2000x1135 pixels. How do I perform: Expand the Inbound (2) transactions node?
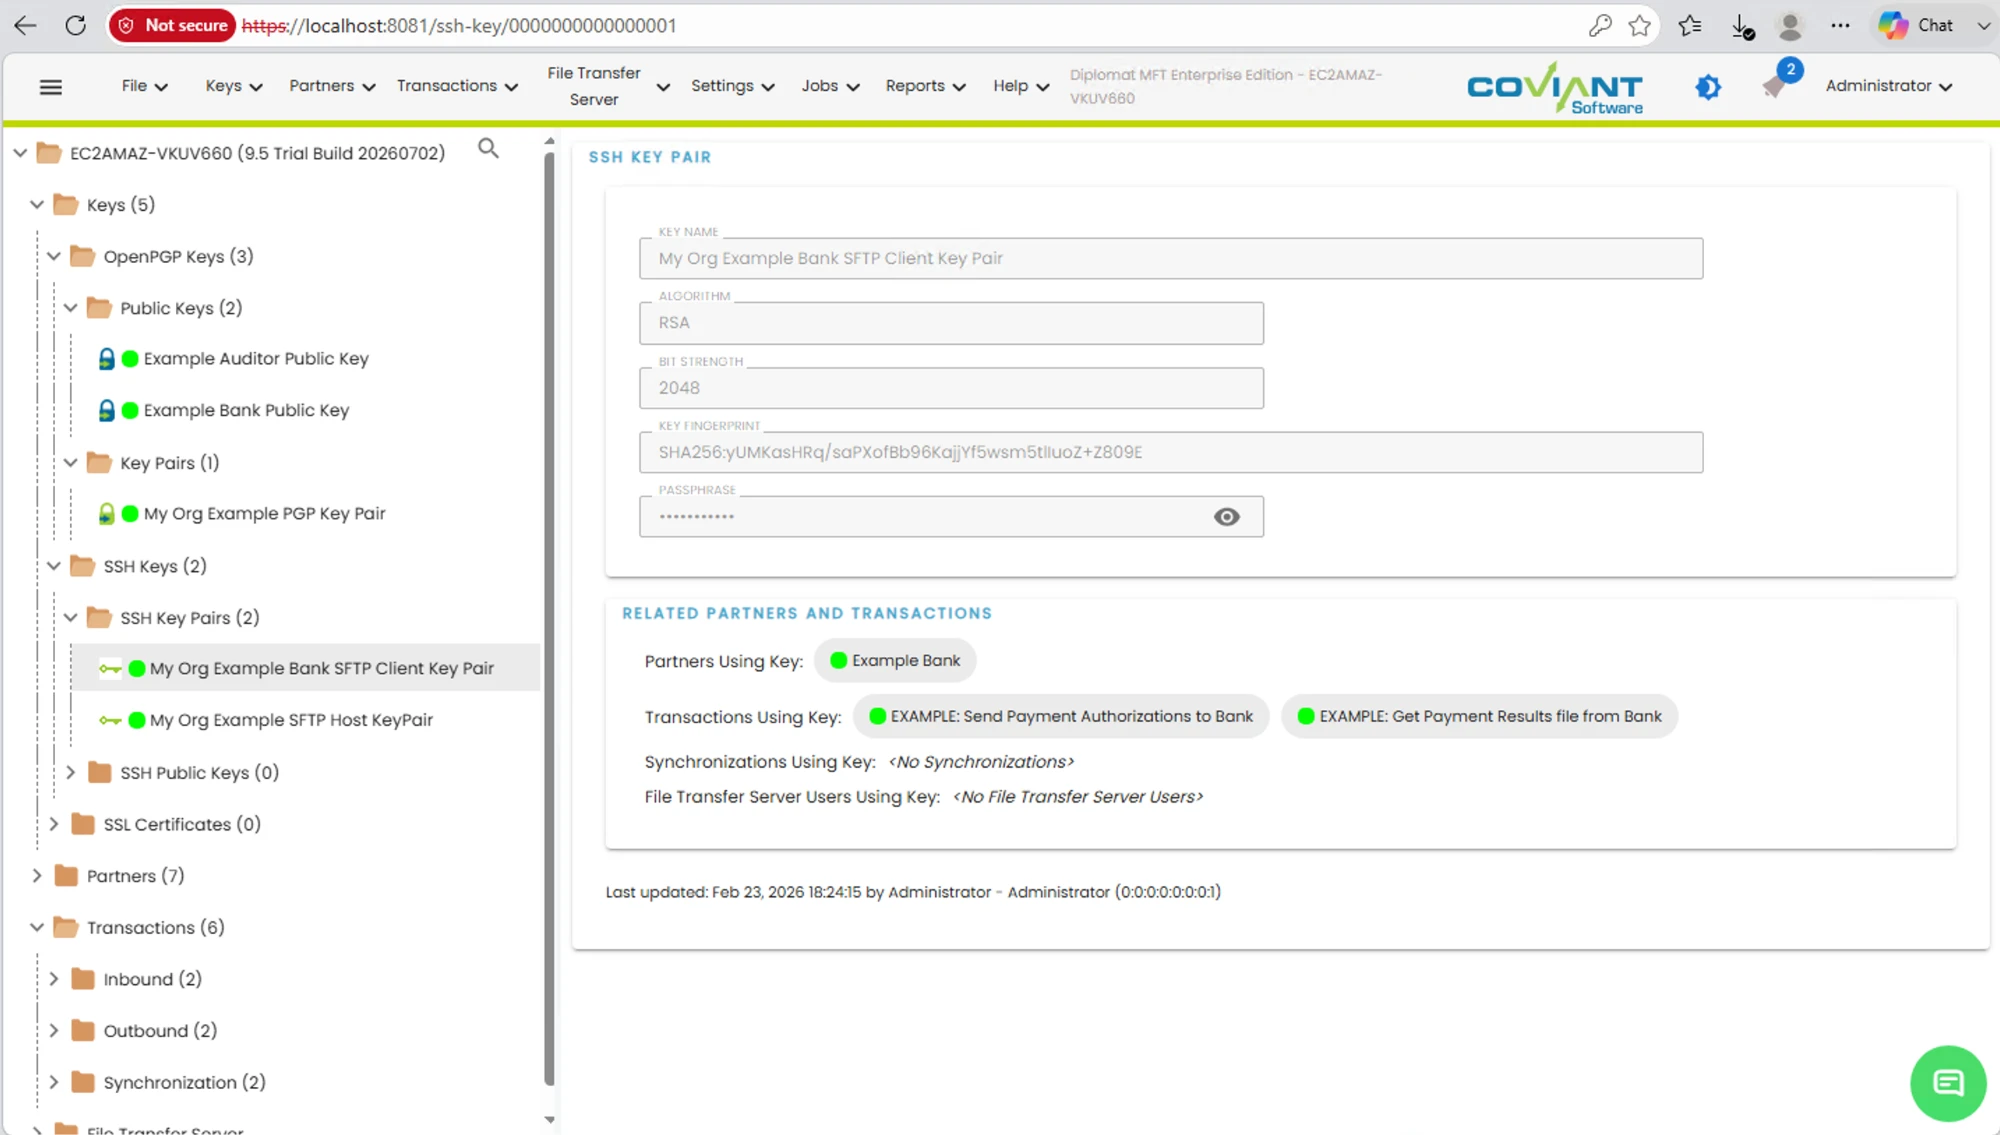(54, 979)
